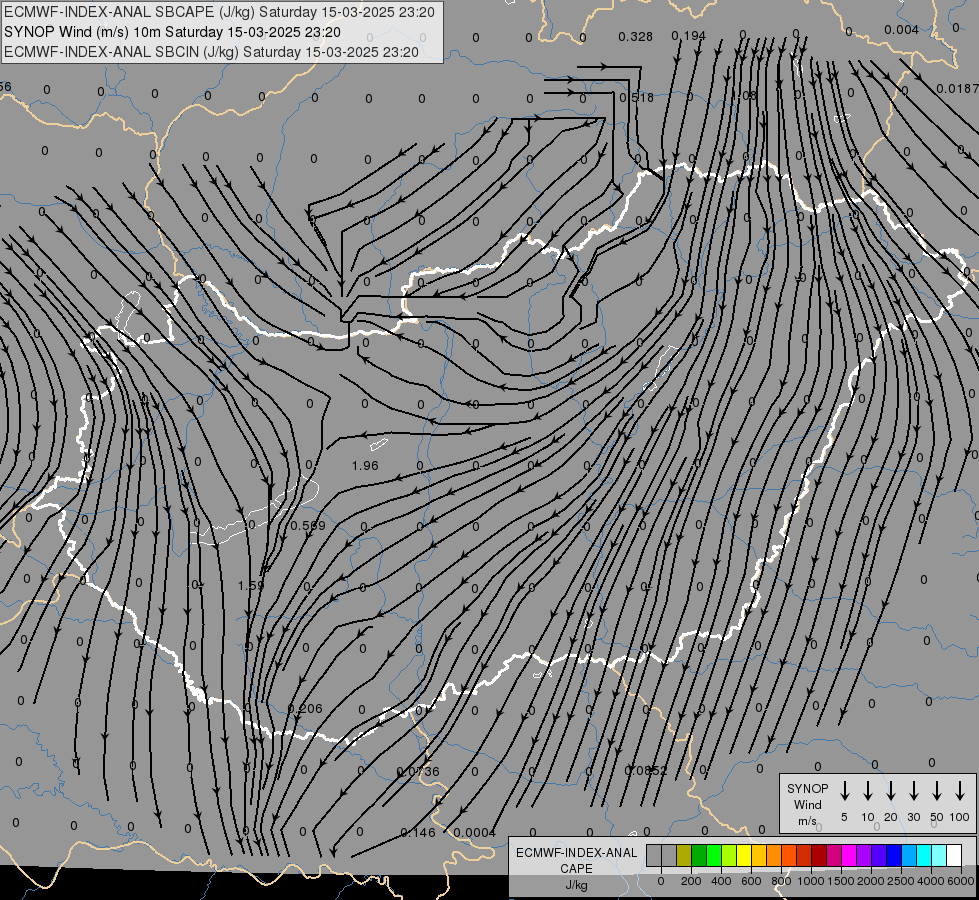Click the 6000 label on the CAPE scale
Screen dimensions: 979x900
click(961, 881)
